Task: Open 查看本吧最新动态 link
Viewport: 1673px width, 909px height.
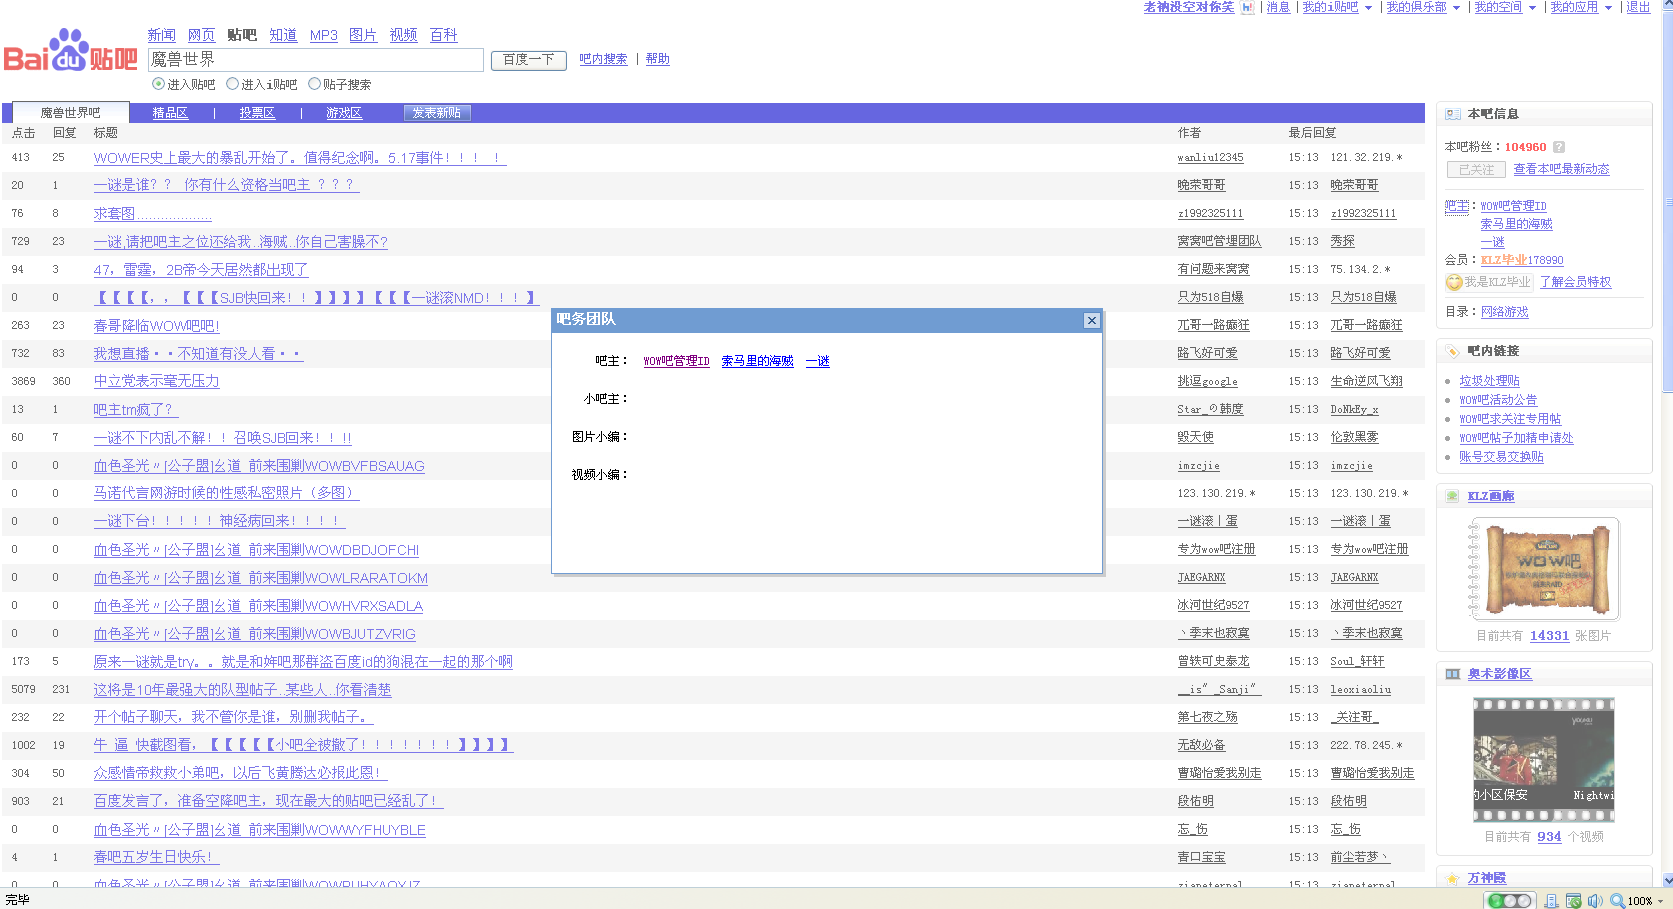Action: click(x=1561, y=169)
